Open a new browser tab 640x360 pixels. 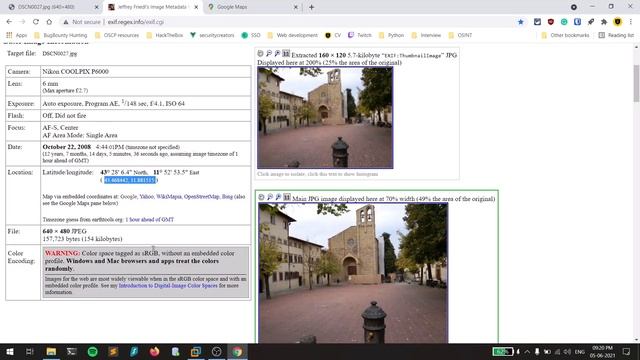311,7
